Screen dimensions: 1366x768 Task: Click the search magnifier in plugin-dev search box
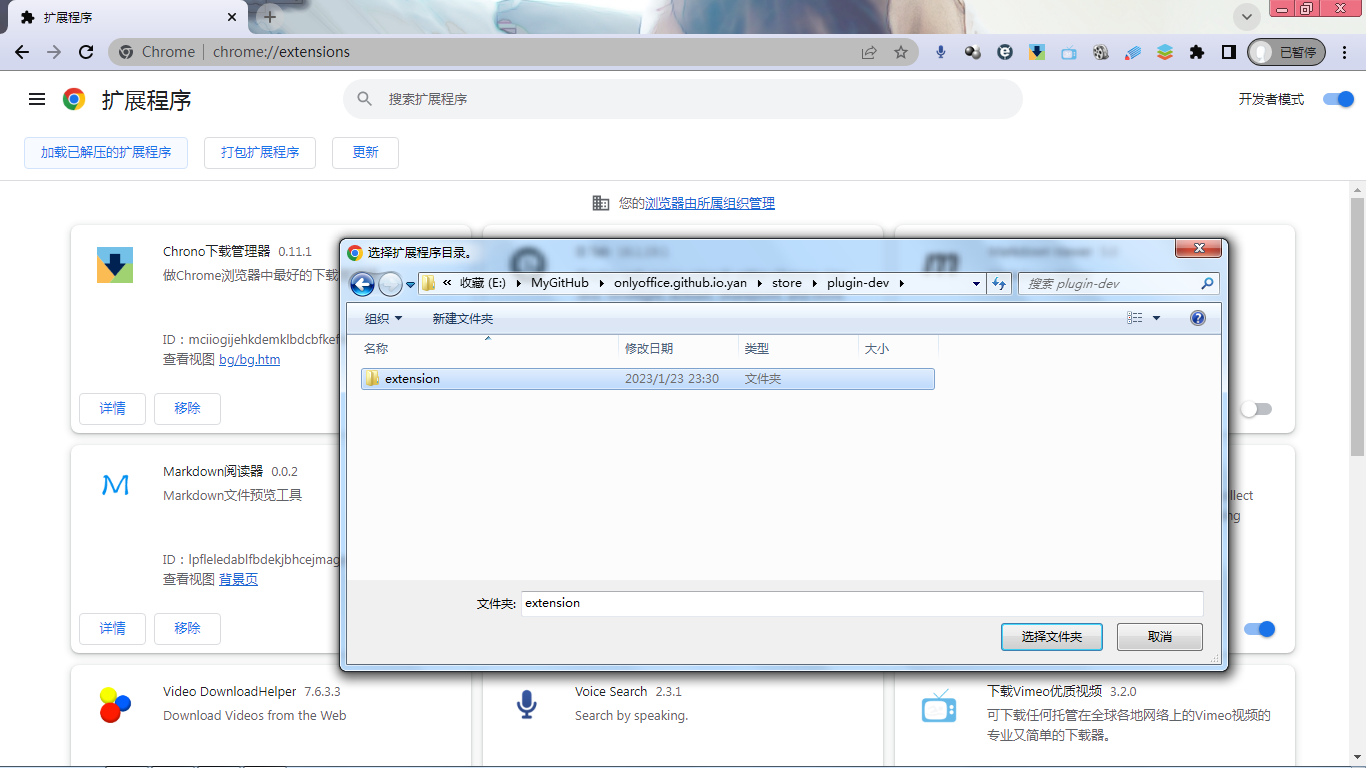1207,284
